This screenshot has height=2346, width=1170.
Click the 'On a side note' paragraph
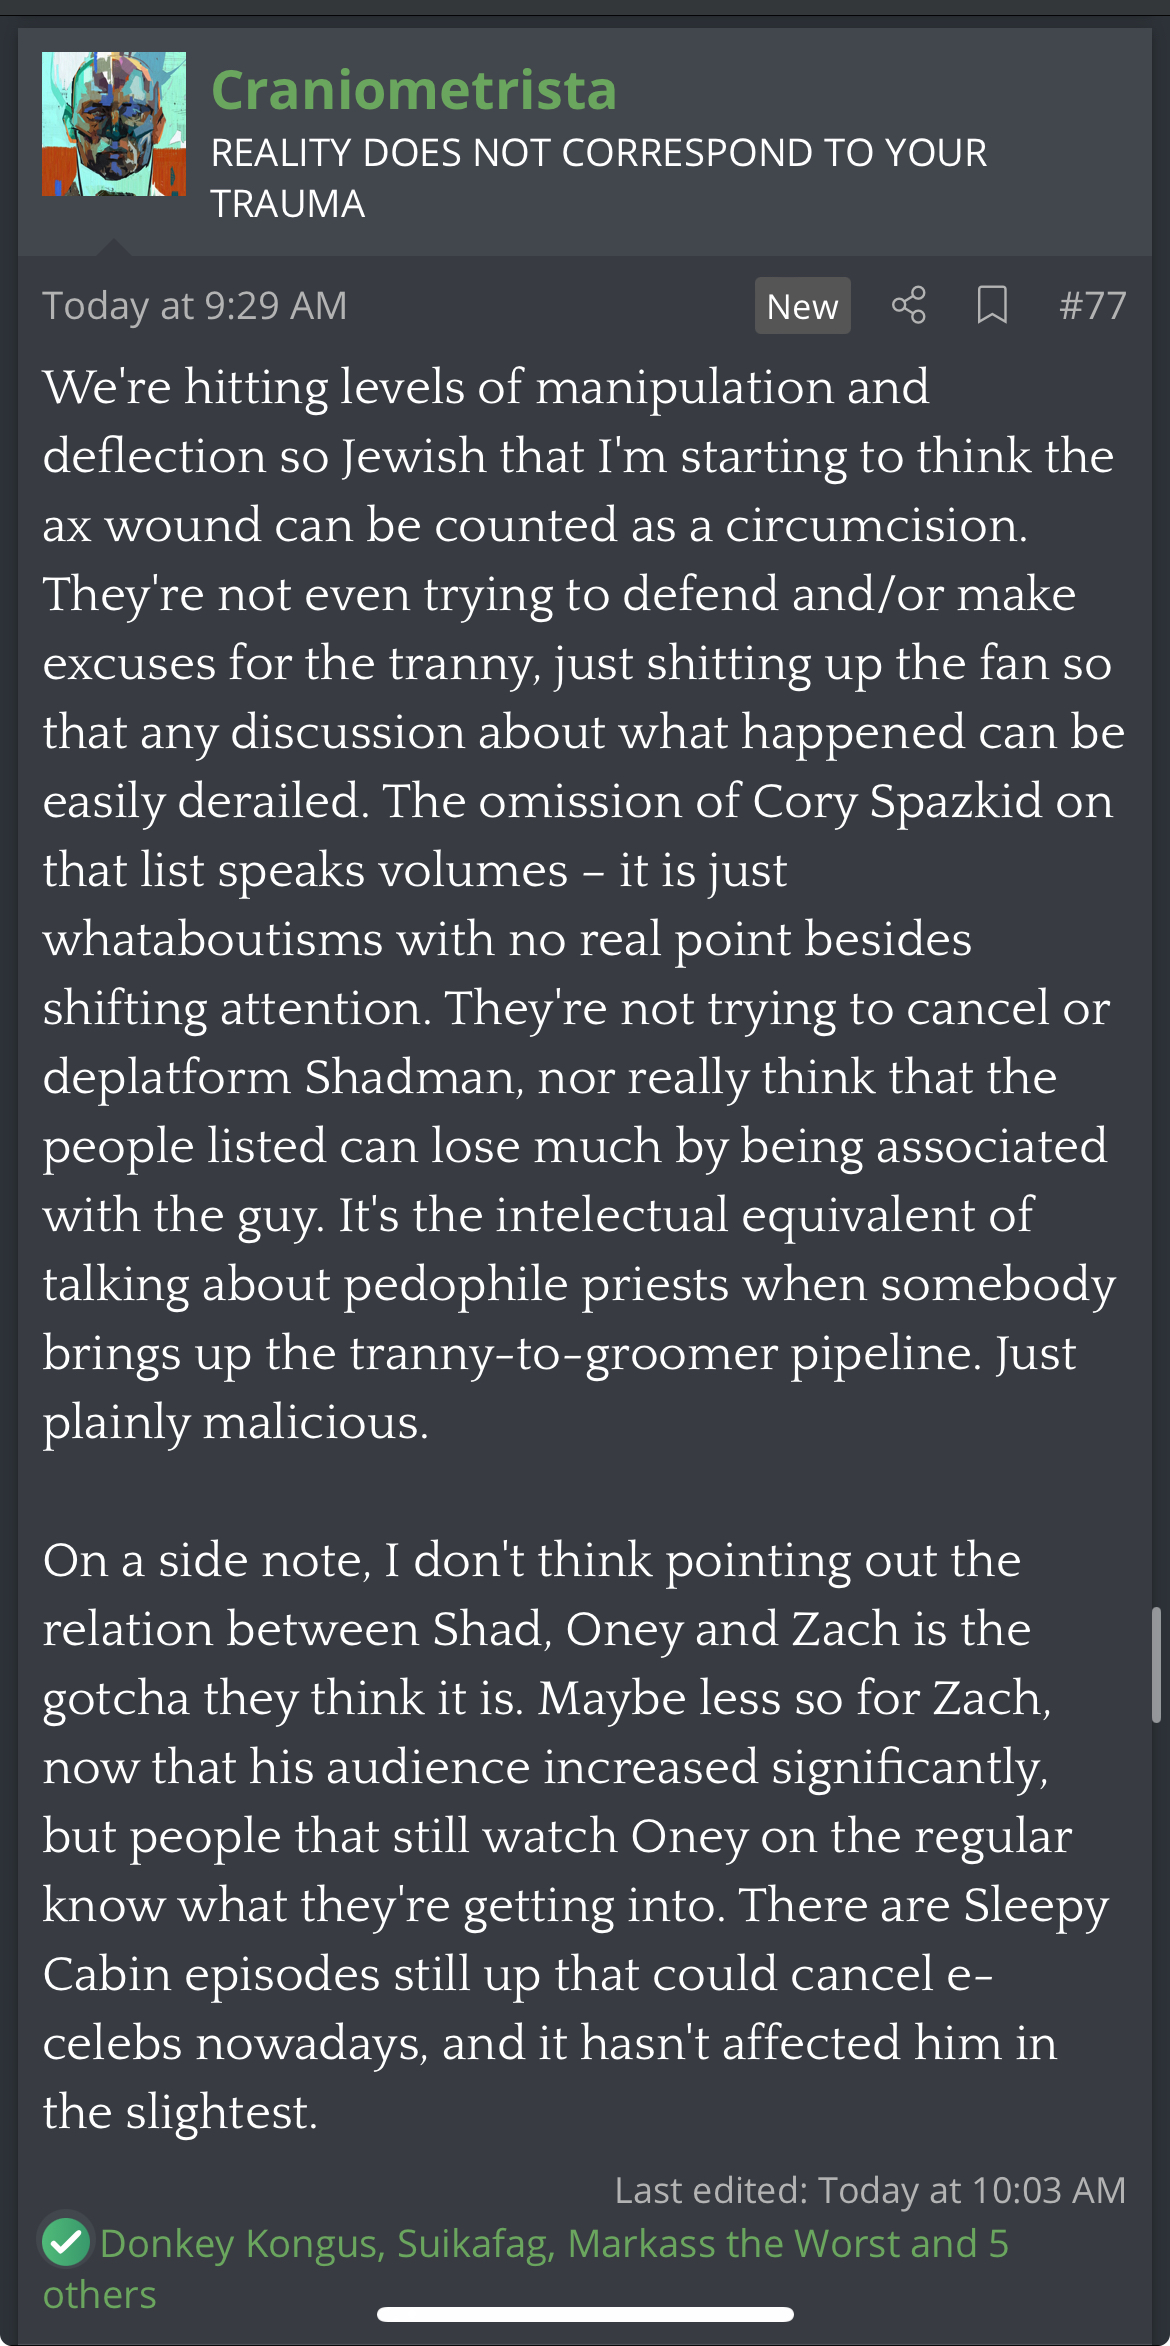pos(577,1835)
